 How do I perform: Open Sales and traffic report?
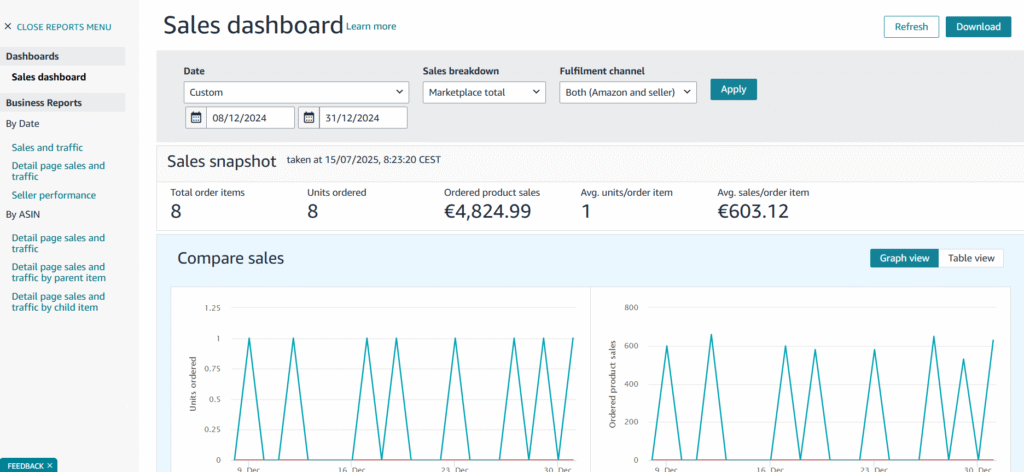coord(47,147)
